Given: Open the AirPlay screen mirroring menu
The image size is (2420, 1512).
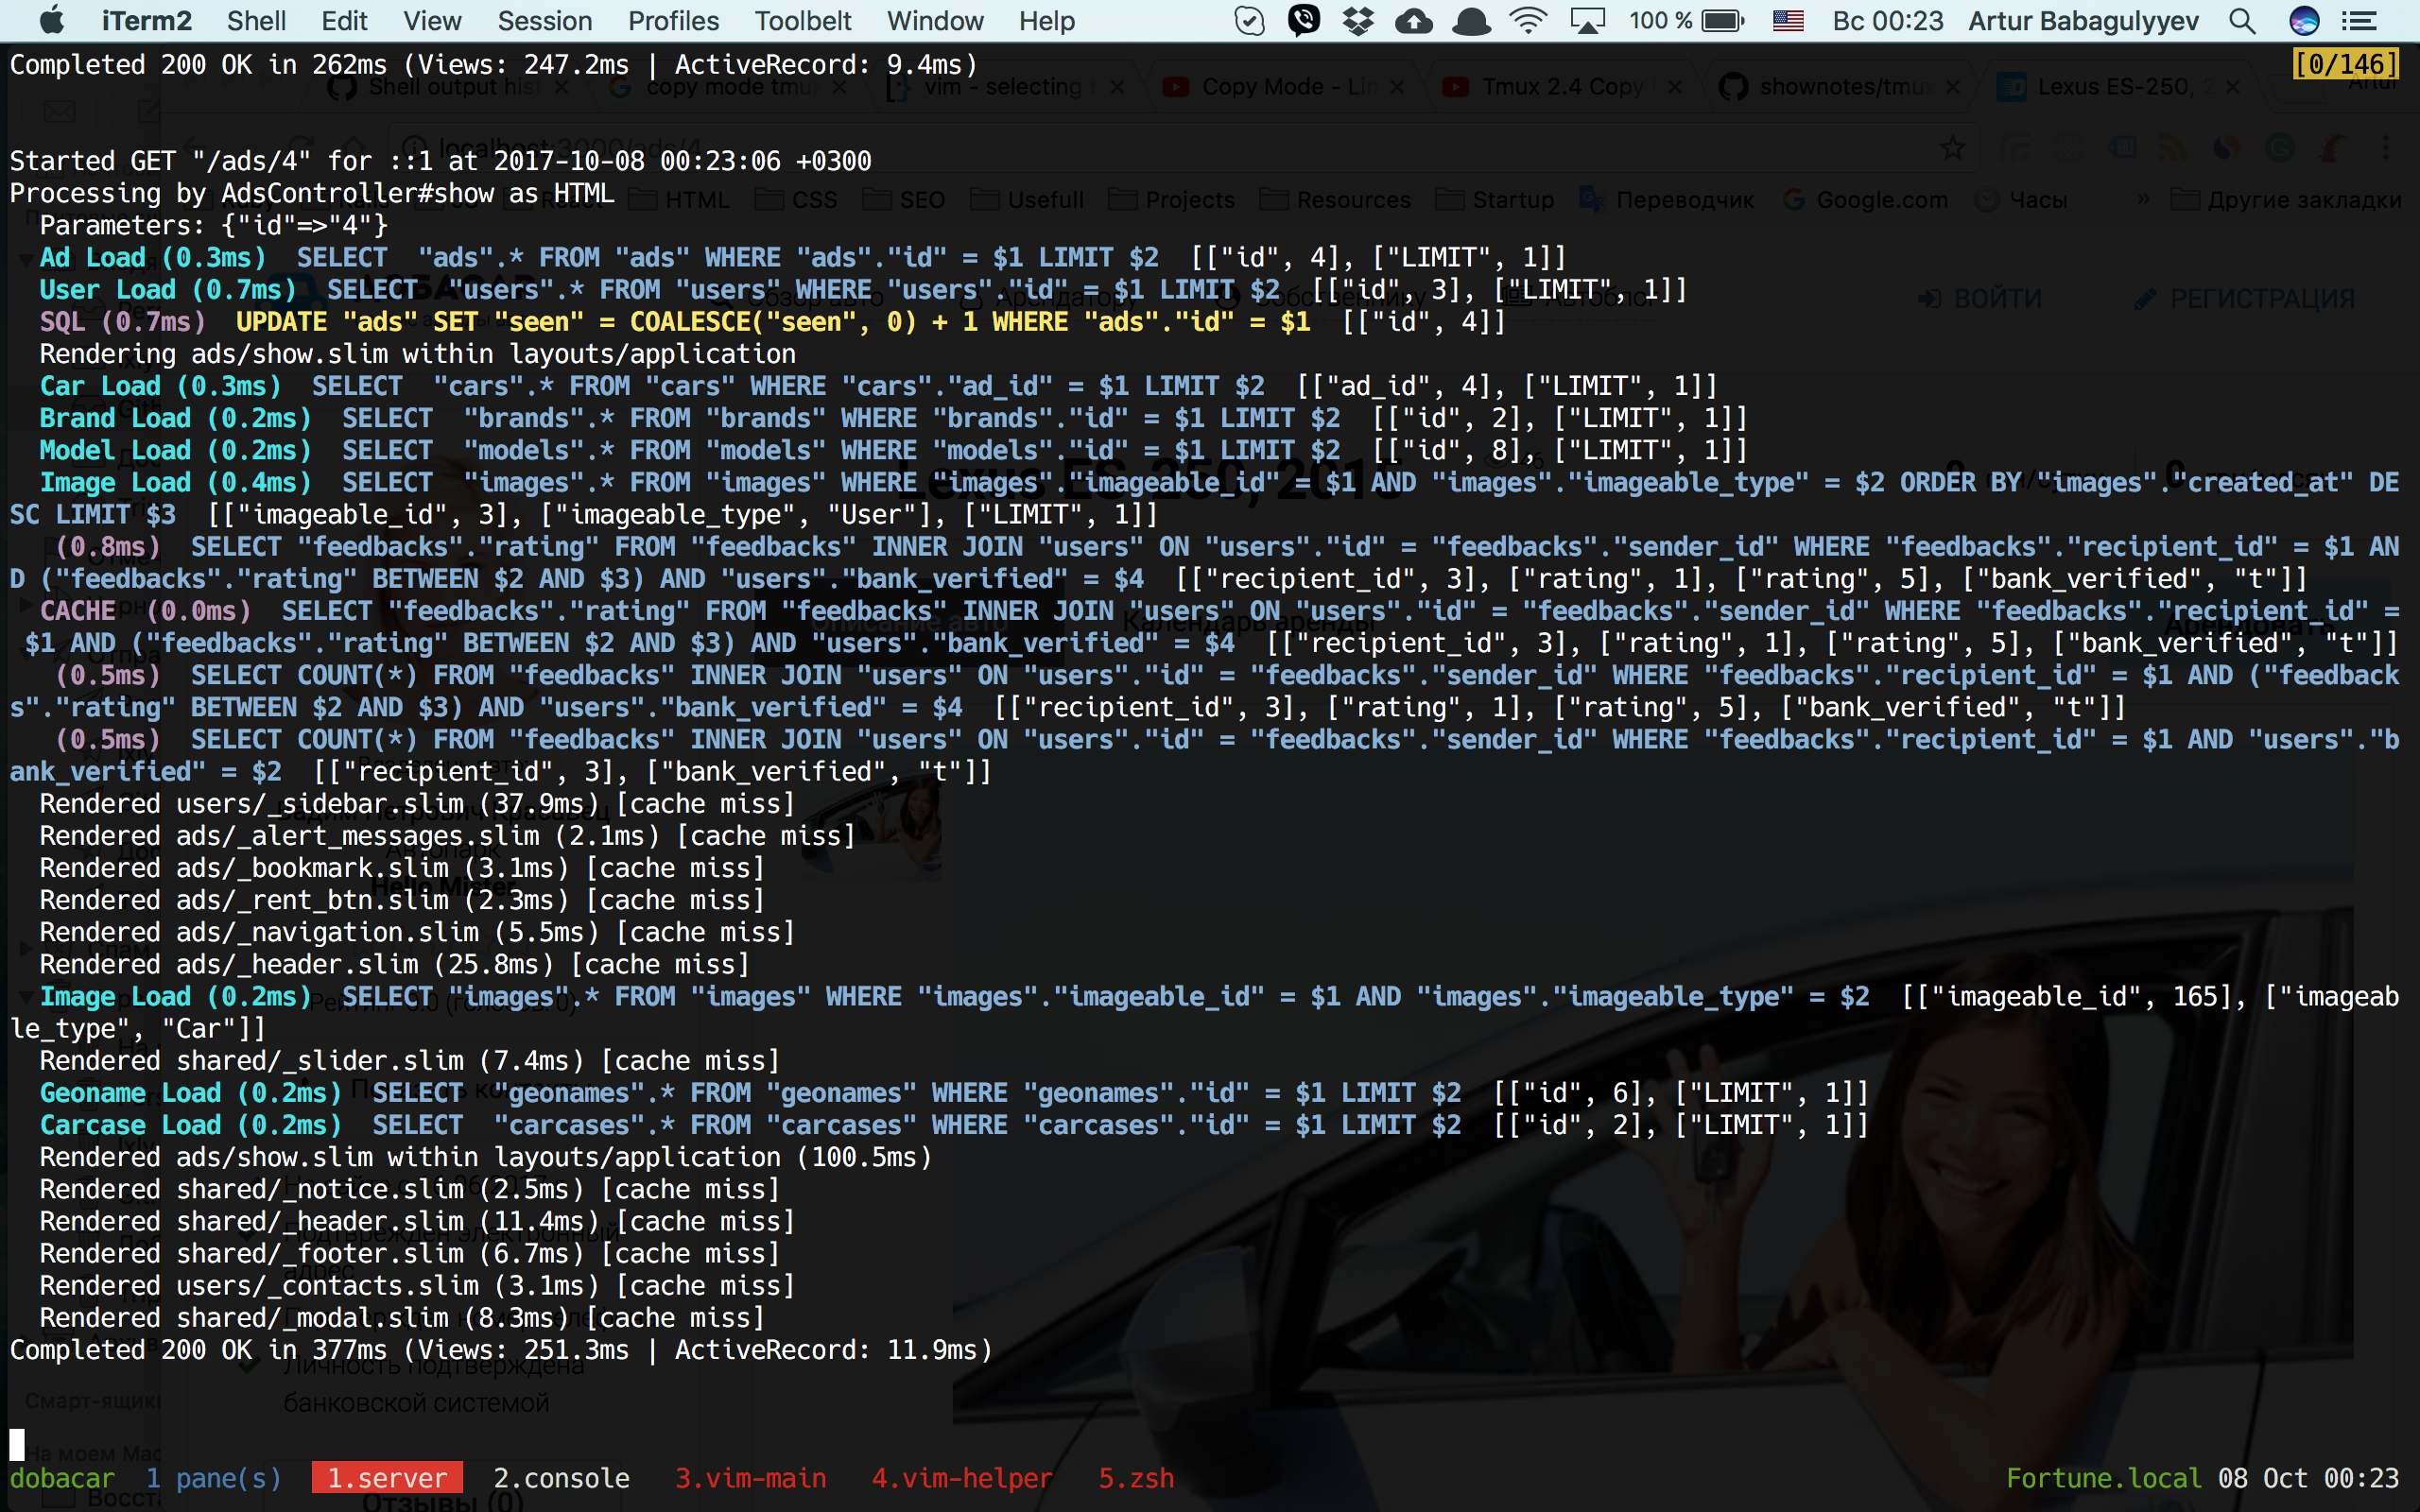Looking at the screenshot, I should tap(1590, 20).
